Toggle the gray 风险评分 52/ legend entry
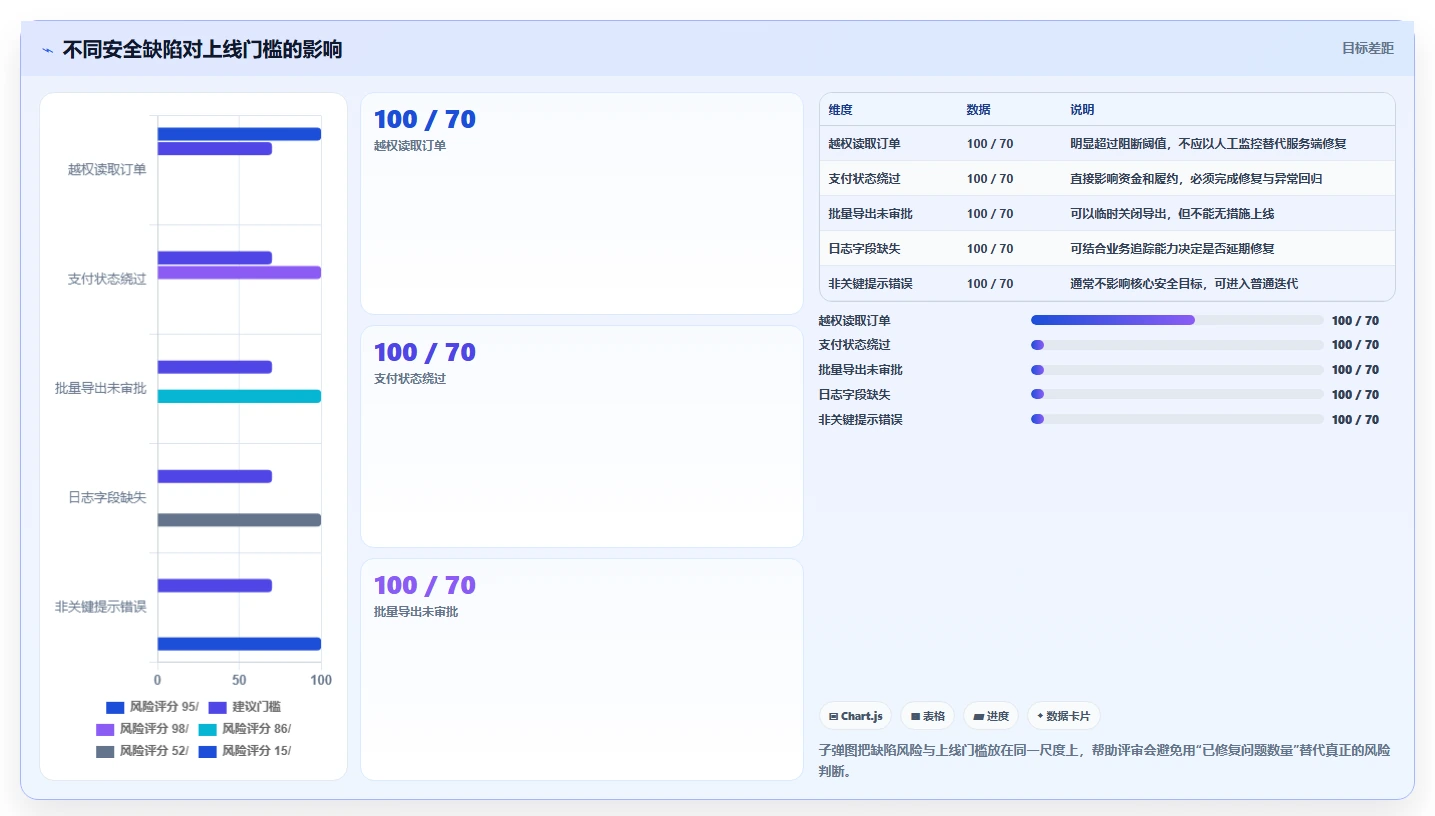 142,751
